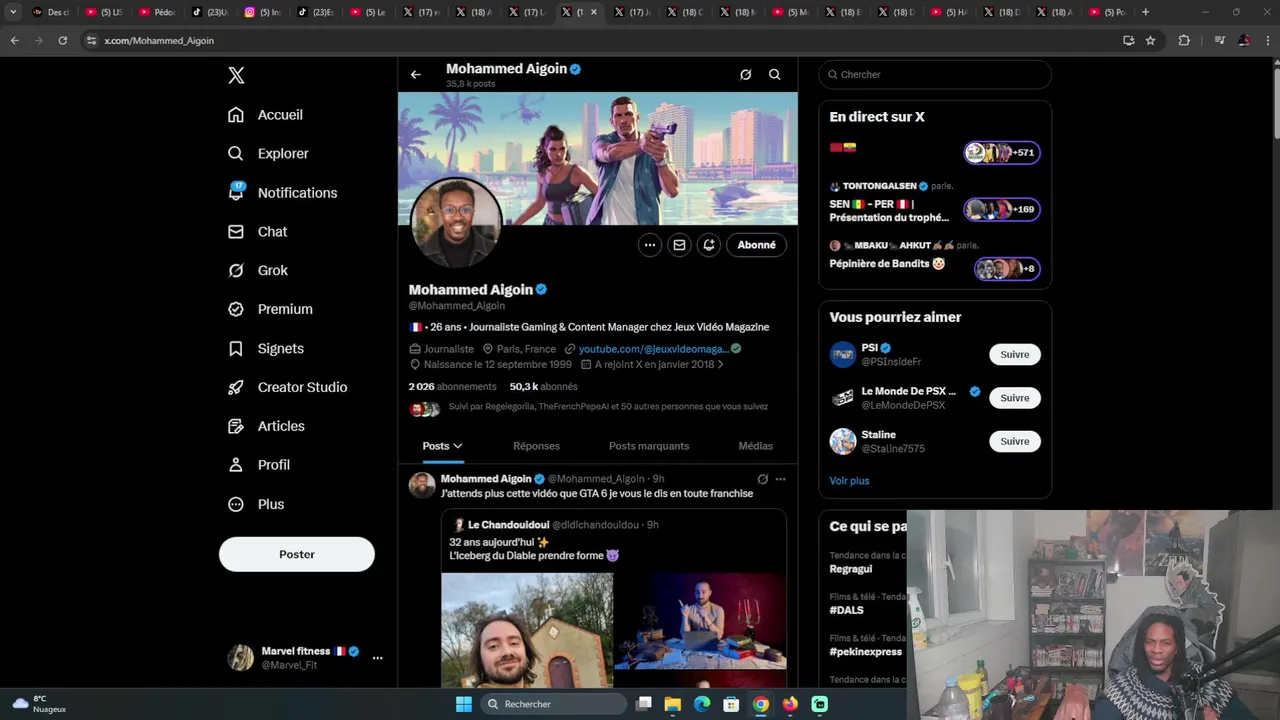Bookmark this page with the star icon
Image resolution: width=1280 pixels, height=720 pixels.
[x=1151, y=41]
